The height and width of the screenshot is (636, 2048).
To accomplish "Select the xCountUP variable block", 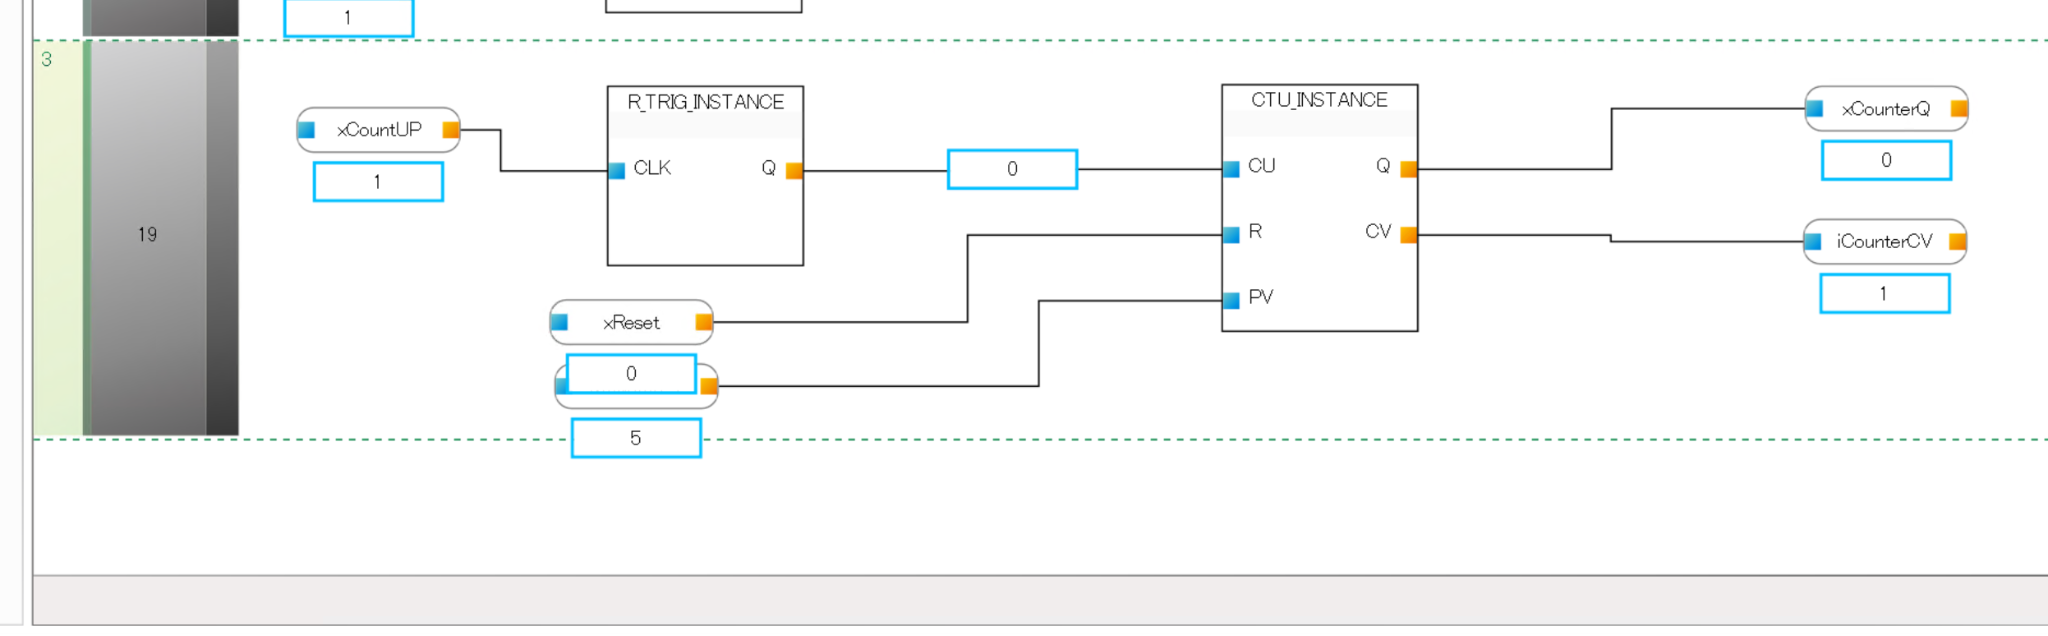I will (379, 130).
